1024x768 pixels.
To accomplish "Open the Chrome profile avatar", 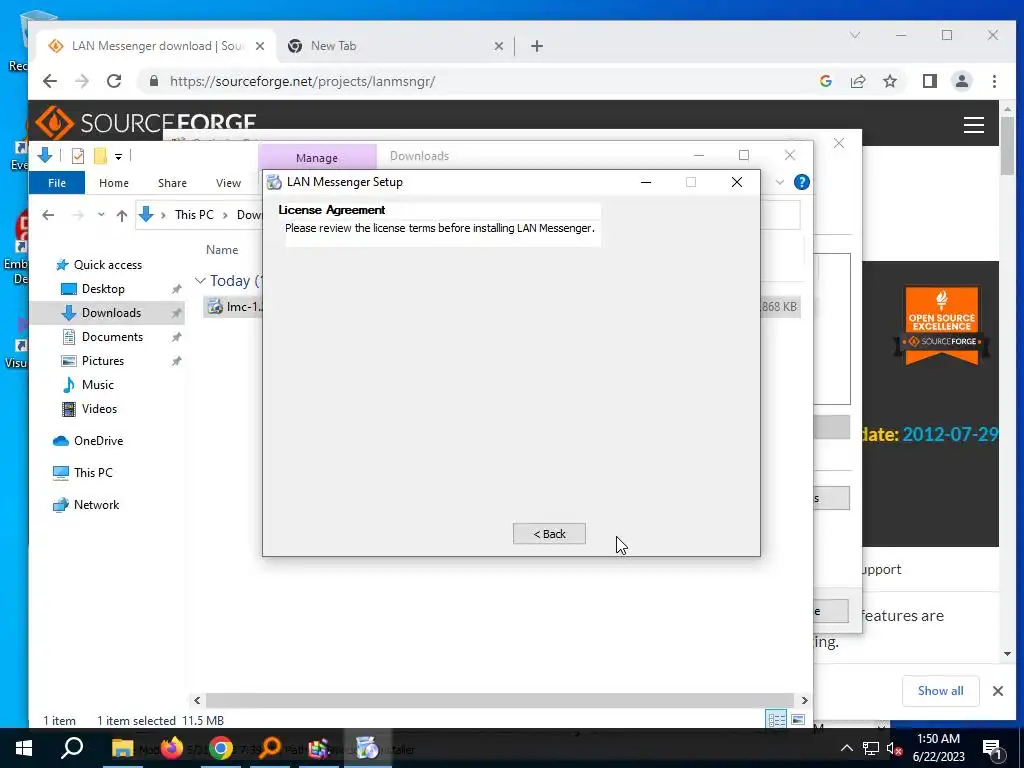I will (961, 81).
